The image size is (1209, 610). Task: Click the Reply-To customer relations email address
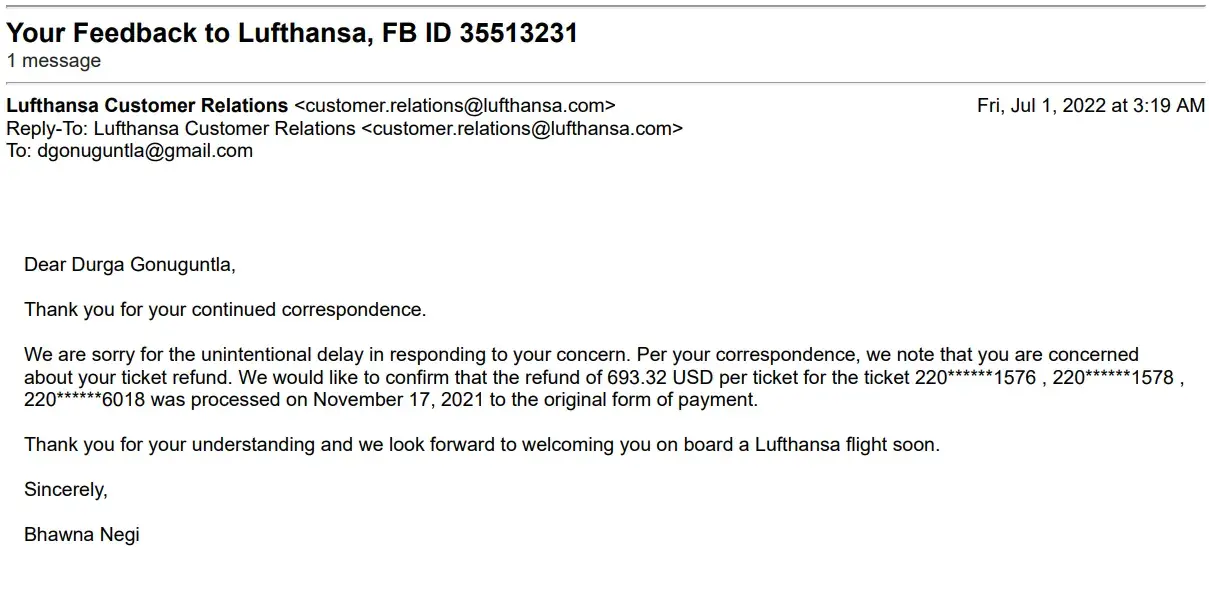(521, 129)
